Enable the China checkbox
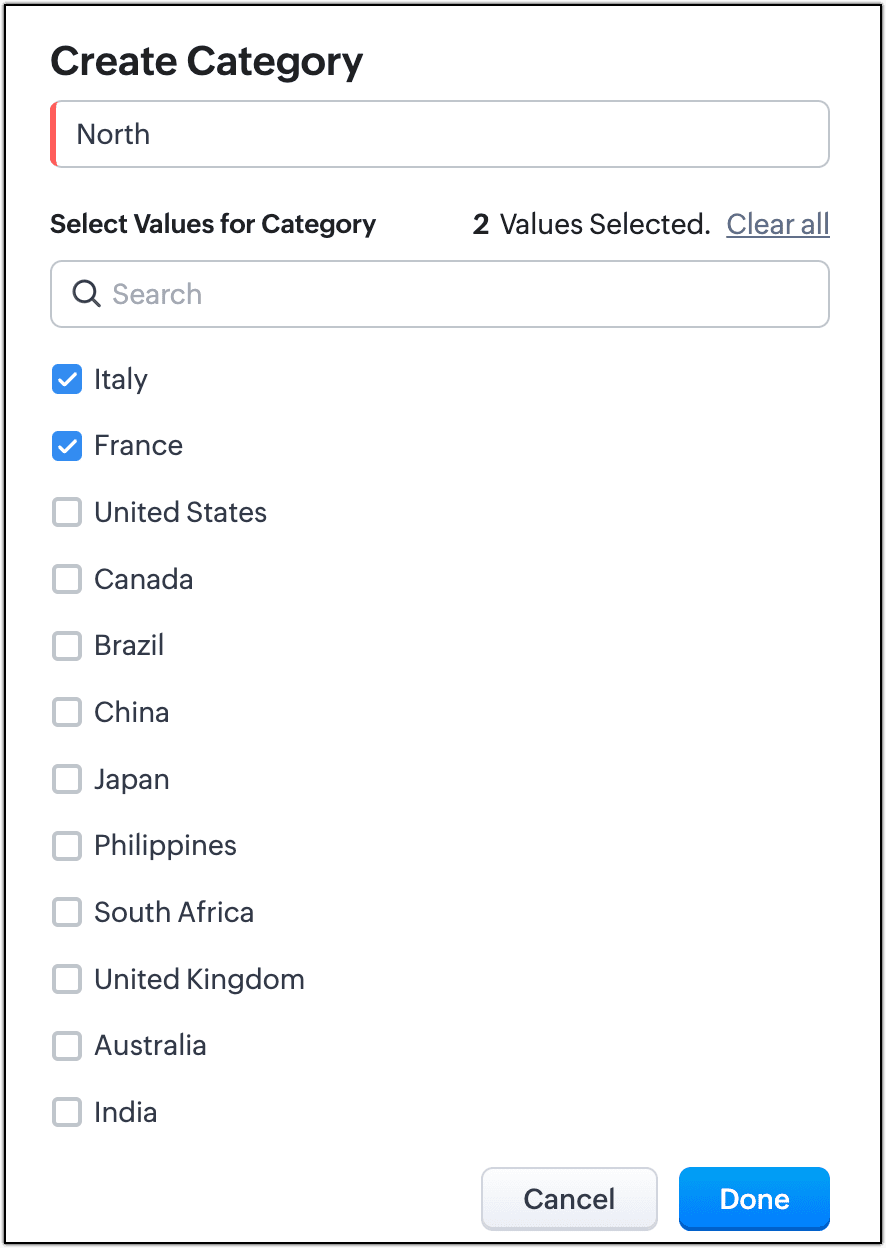886x1248 pixels. [67, 713]
